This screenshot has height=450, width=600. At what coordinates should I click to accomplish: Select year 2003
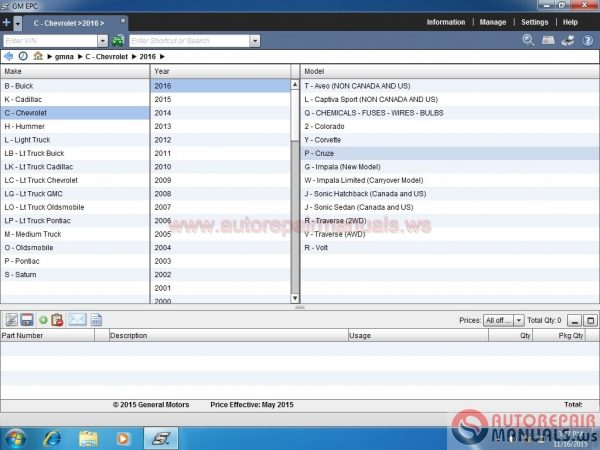coord(221,261)
